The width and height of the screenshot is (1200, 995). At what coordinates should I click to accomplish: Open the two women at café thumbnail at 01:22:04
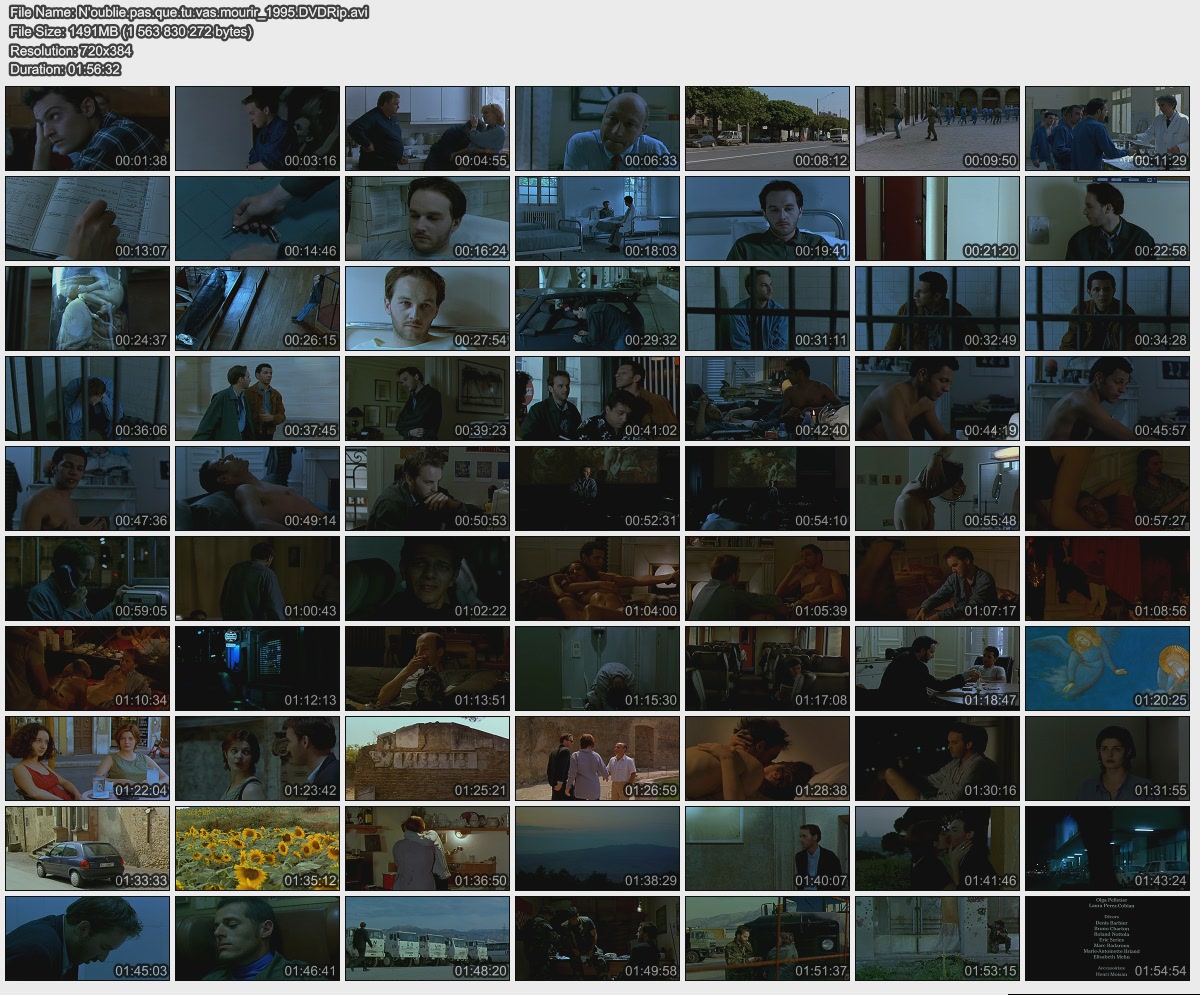[x=87, y=758]
